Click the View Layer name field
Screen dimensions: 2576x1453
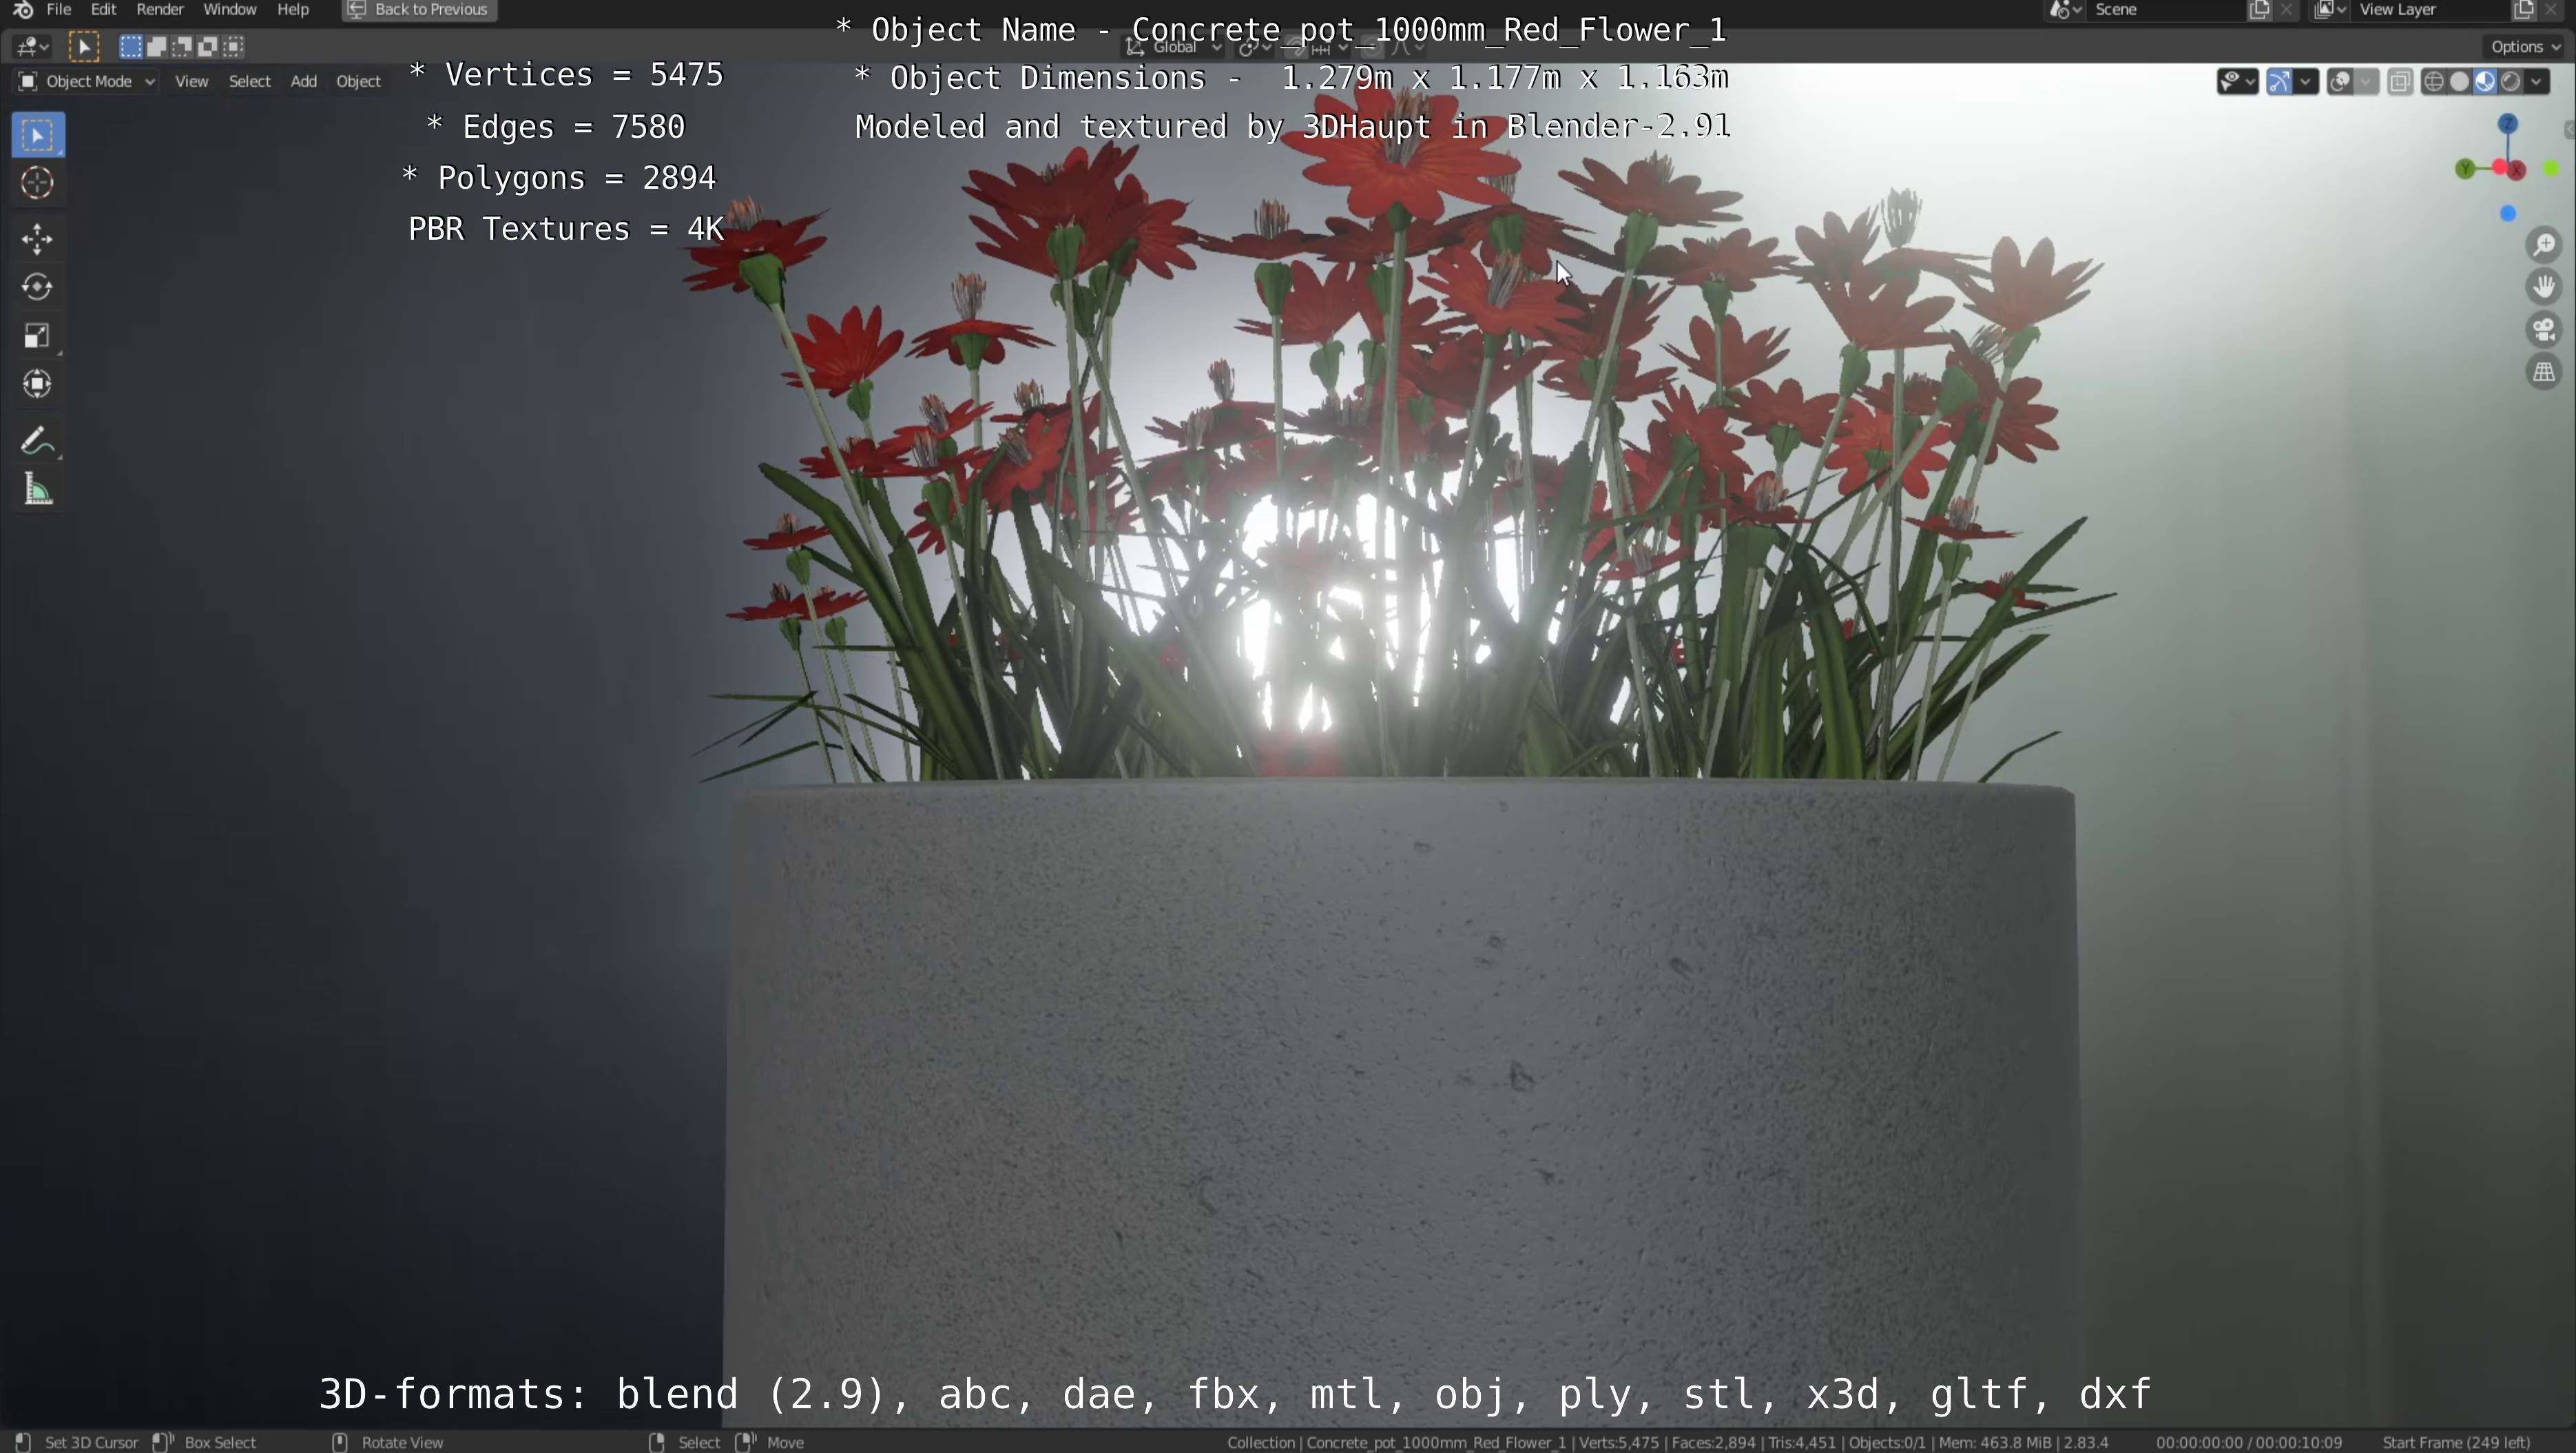pos(2432,10)
